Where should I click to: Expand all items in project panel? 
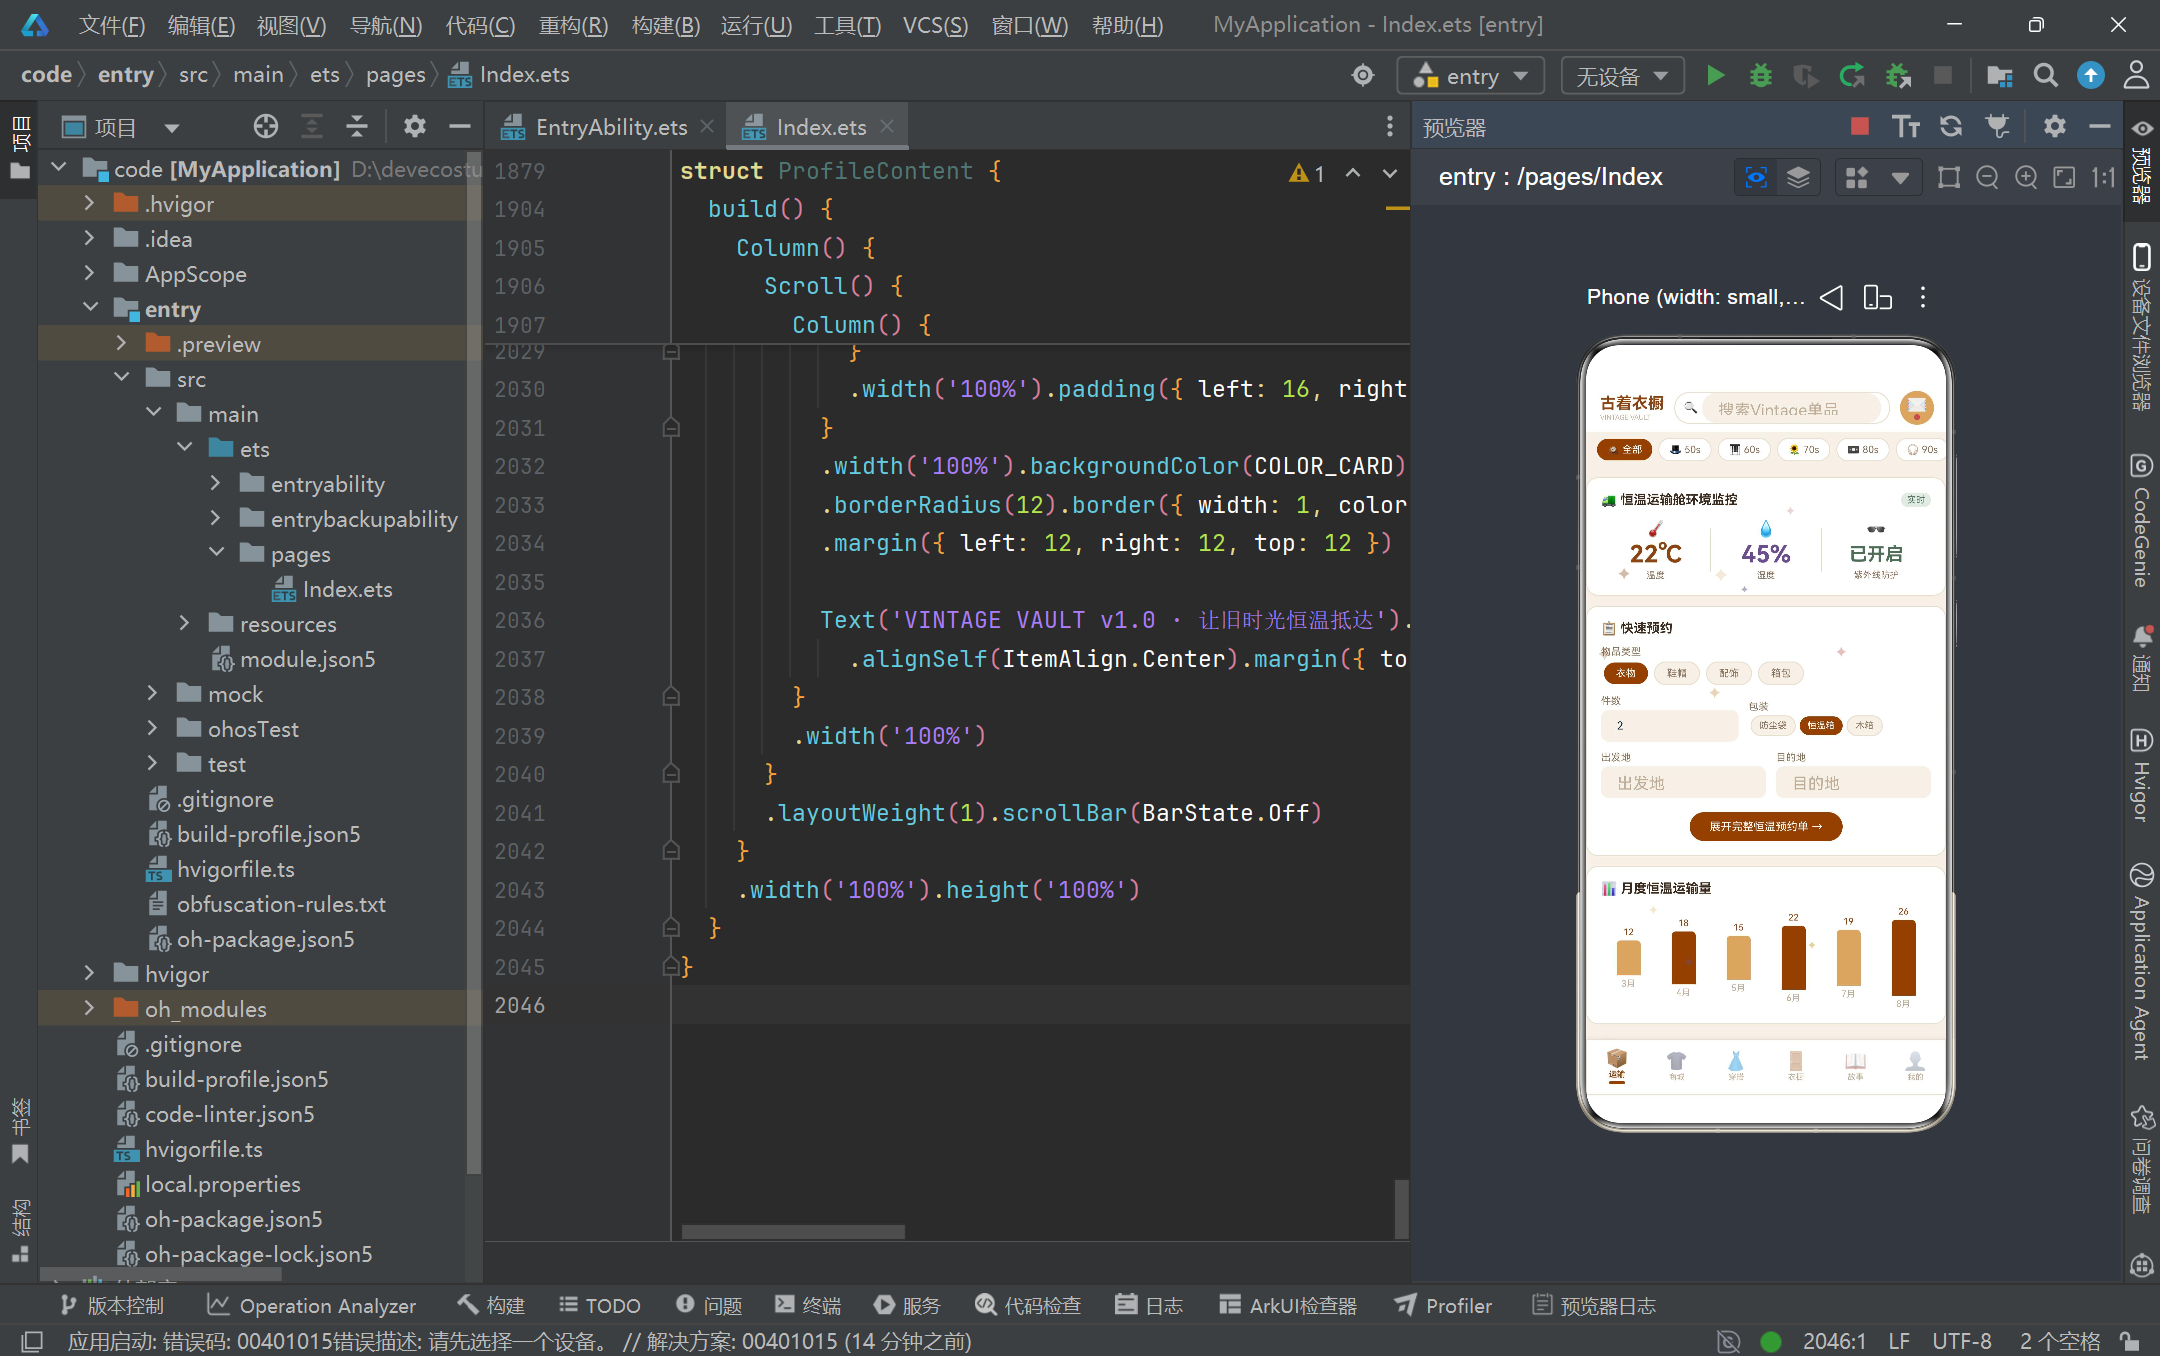pos(312,126)
